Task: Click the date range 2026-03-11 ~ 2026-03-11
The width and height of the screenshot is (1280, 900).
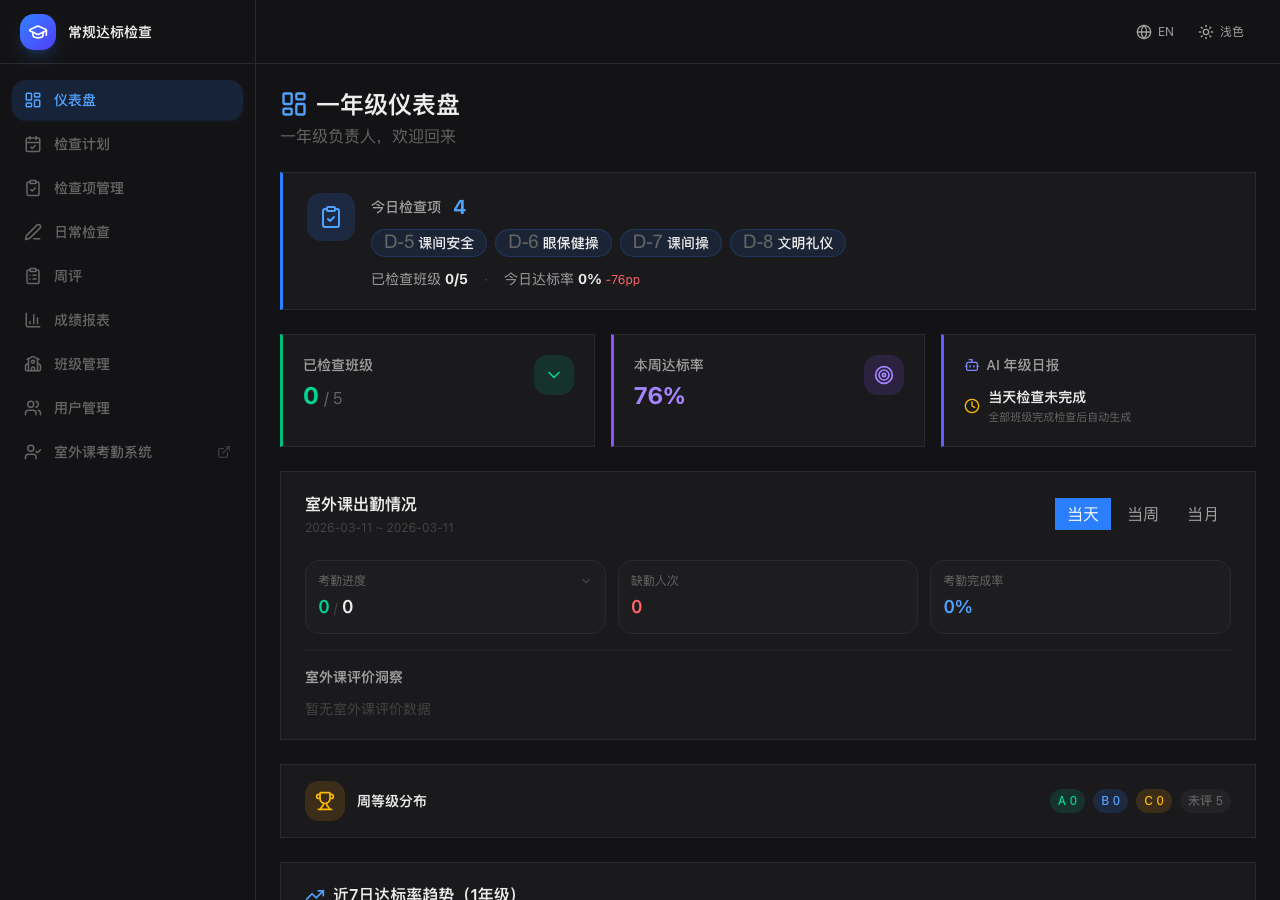Action: pos(379,528)
